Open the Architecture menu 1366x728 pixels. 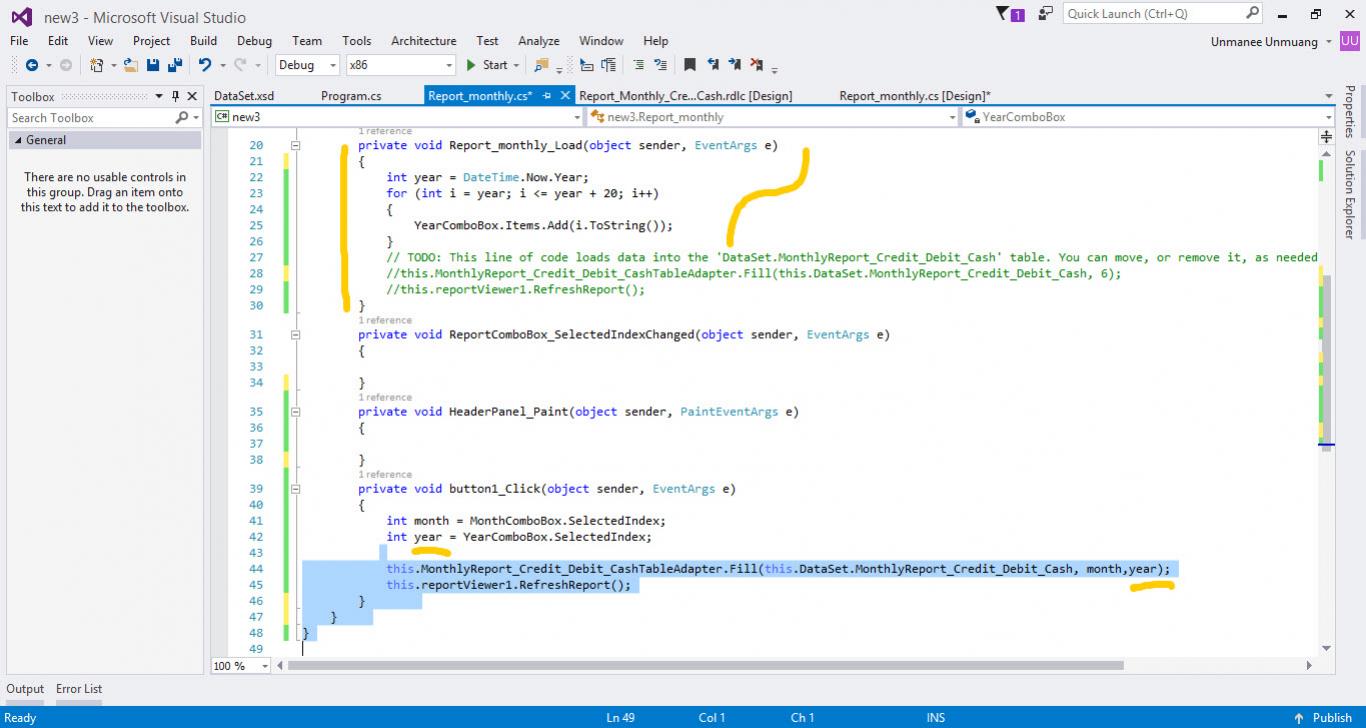pyautogui.click(x=423, y=41)
